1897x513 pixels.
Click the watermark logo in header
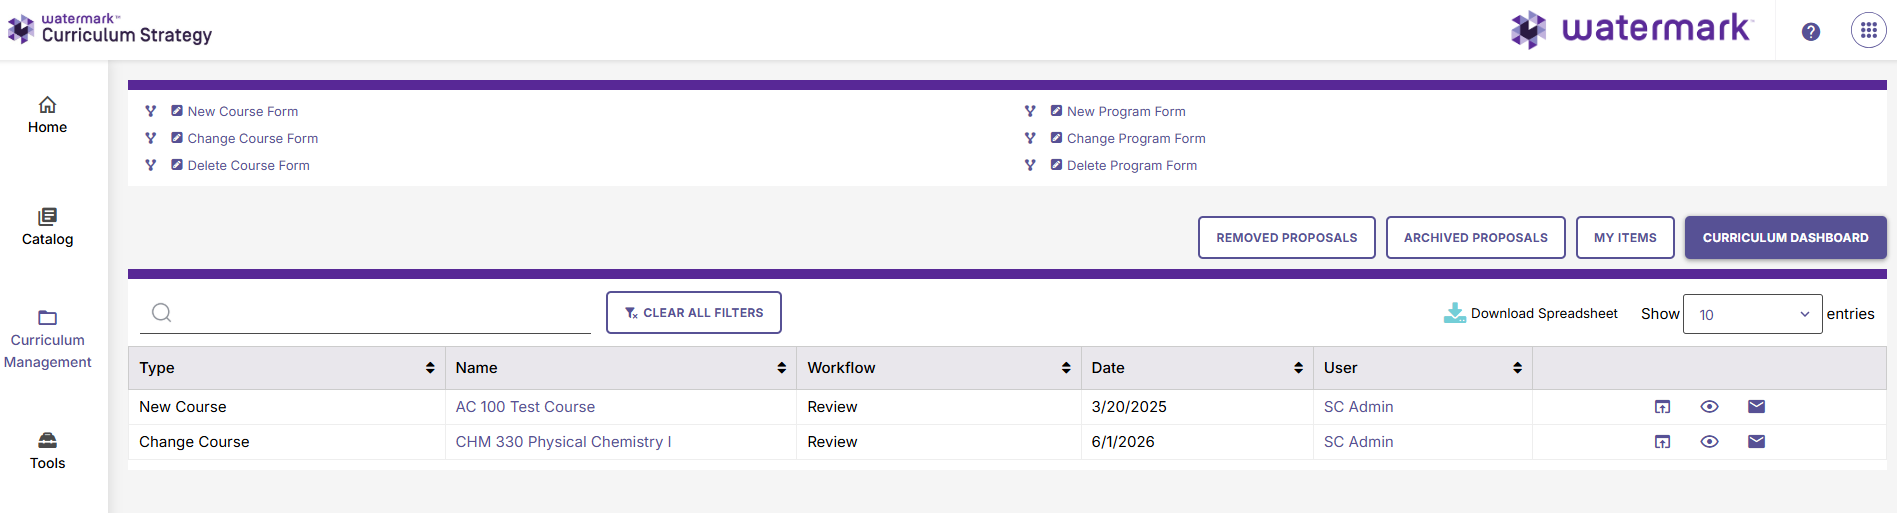coord(1631,29)
